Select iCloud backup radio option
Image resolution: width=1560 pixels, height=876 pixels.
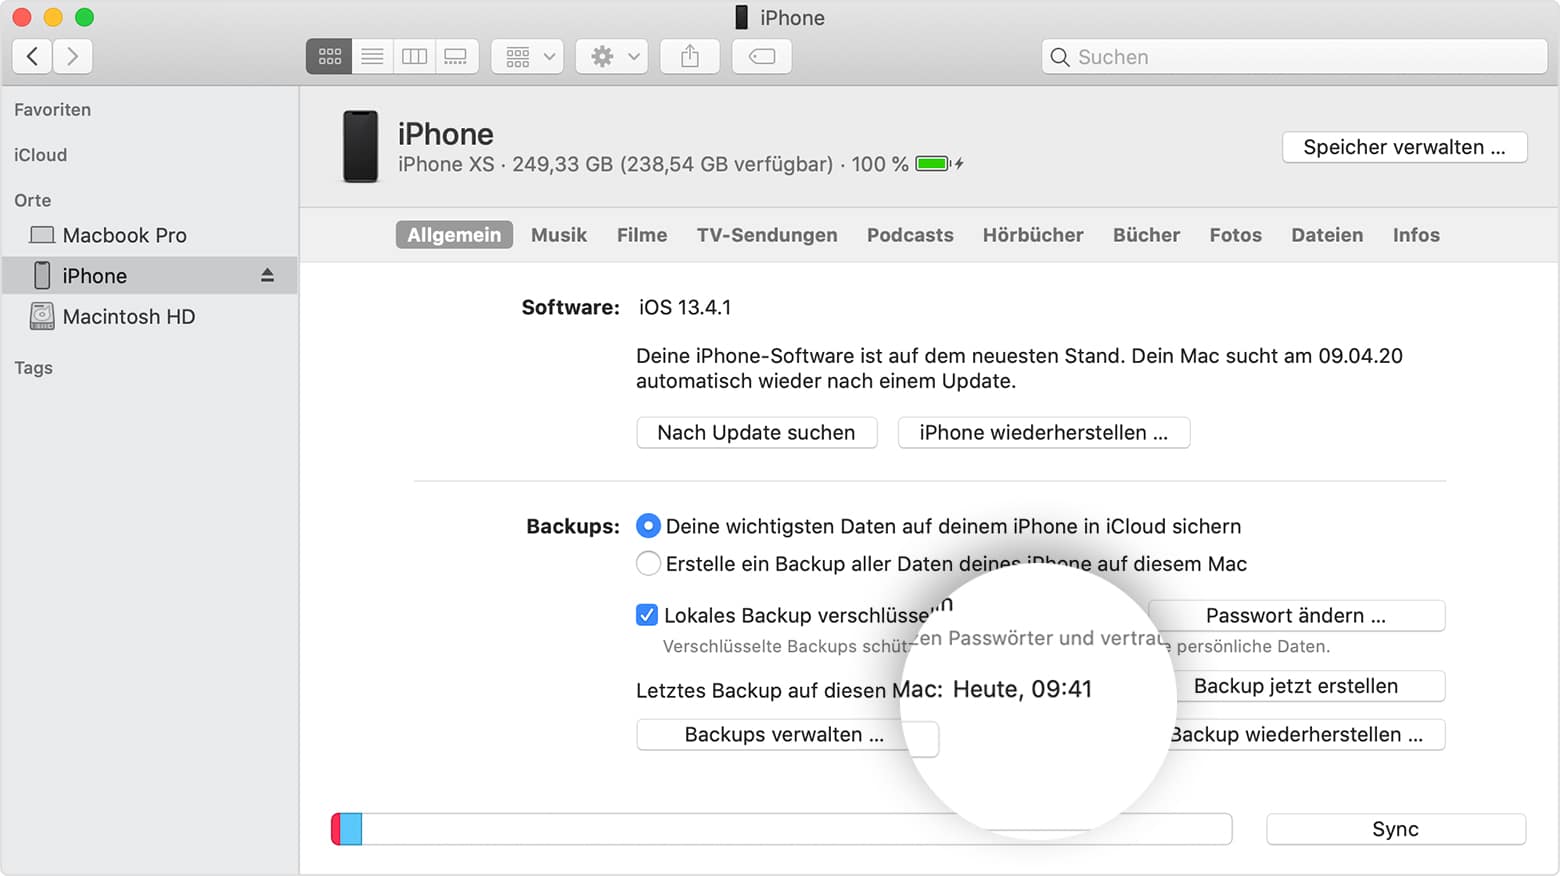tap(648, 526)
